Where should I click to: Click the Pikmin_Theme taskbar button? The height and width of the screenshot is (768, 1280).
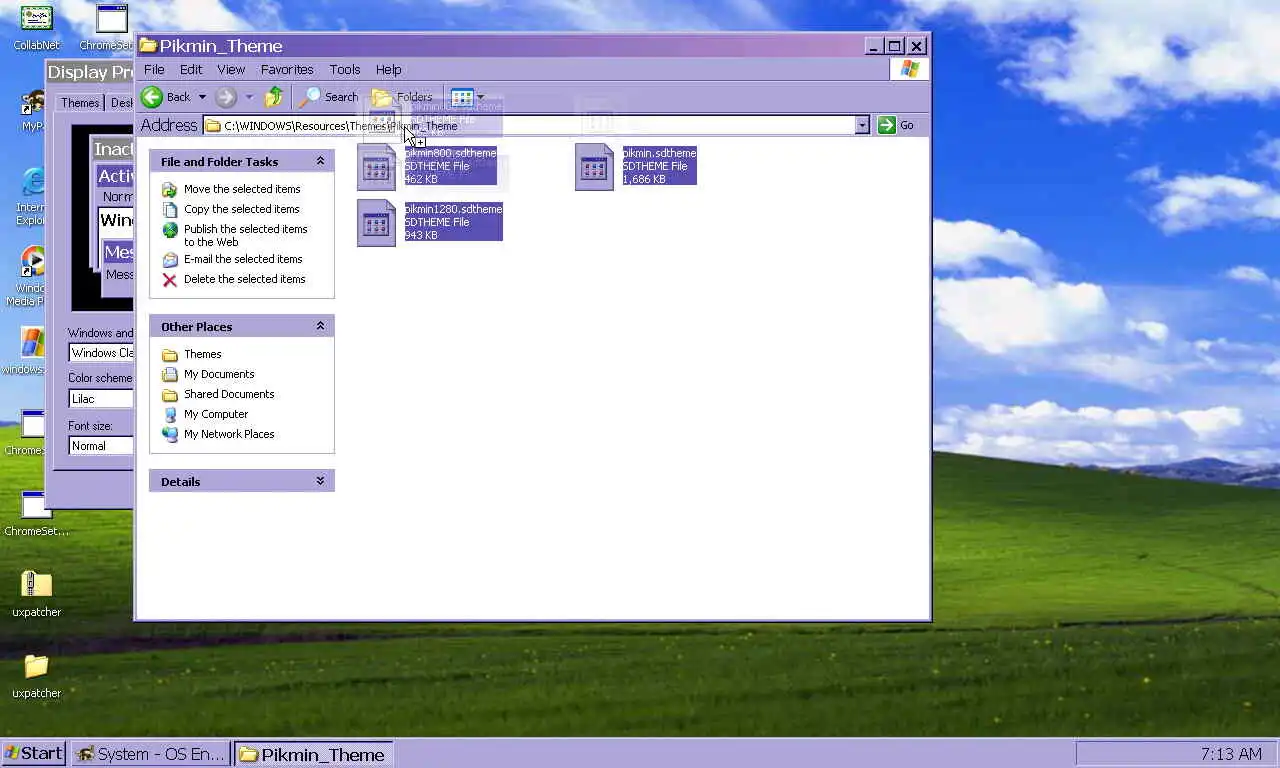tap(313, 754)
